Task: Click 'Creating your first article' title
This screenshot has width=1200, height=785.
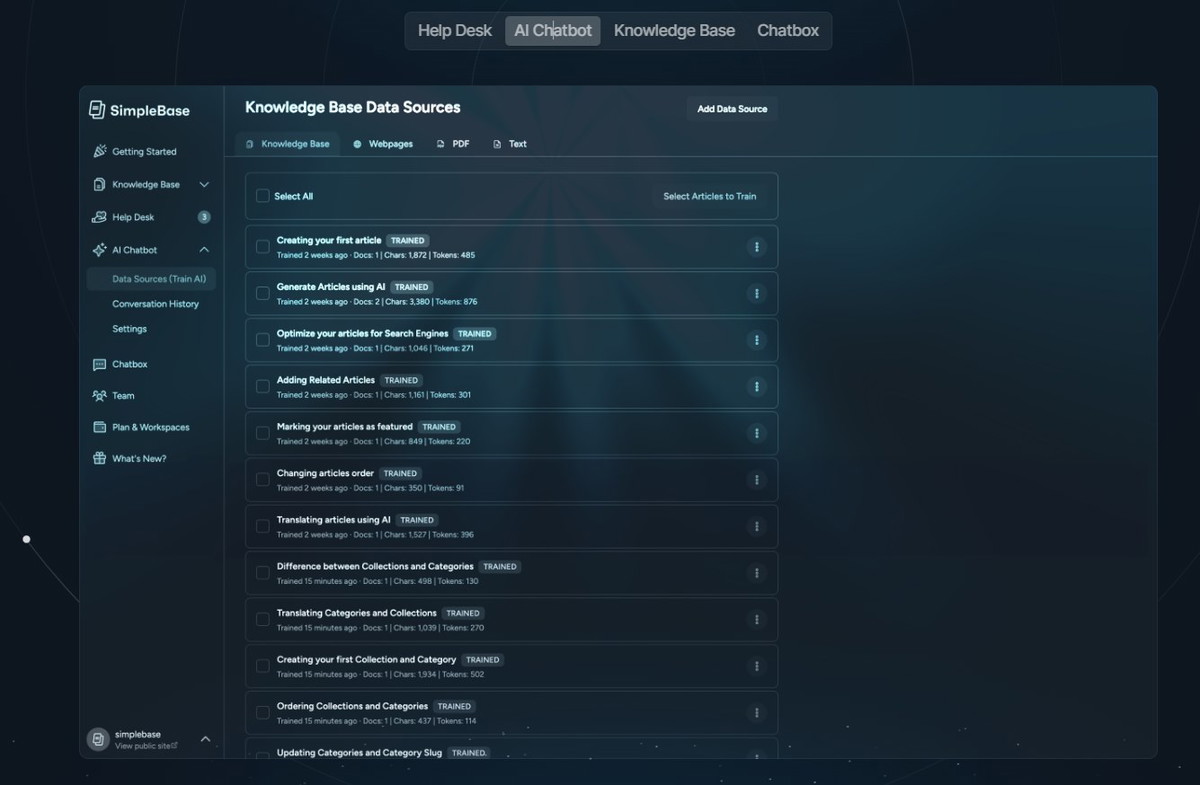Action: (x=329, y=240)
